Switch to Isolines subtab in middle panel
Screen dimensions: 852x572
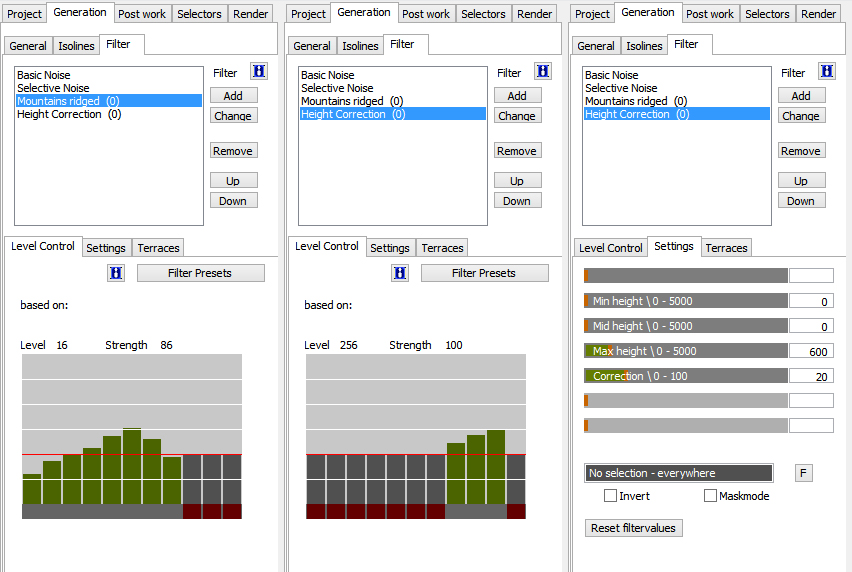(360, 46)
